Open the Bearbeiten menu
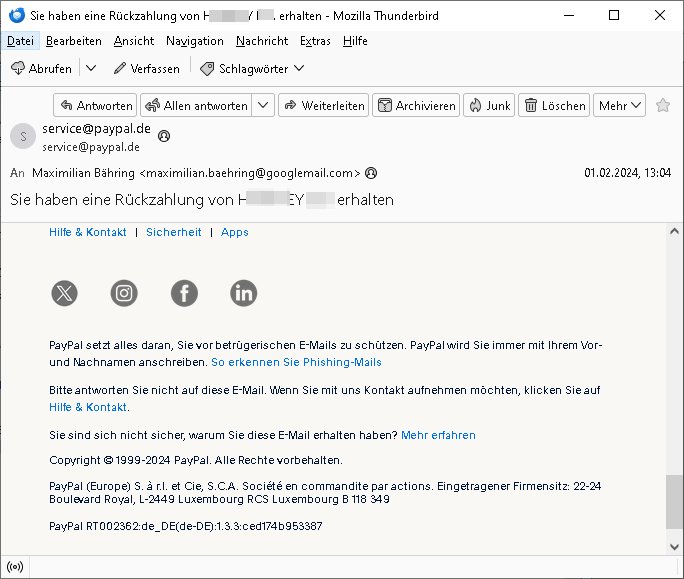The width and height of the screenshot is (684, 579). 74,41
